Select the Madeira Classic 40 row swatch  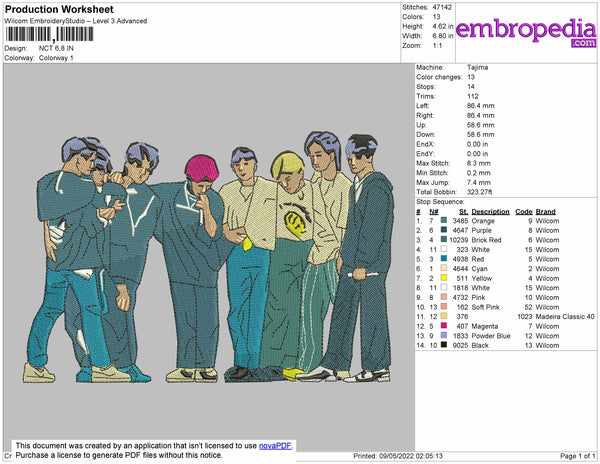pyautogui.click(x=444, y=316)
